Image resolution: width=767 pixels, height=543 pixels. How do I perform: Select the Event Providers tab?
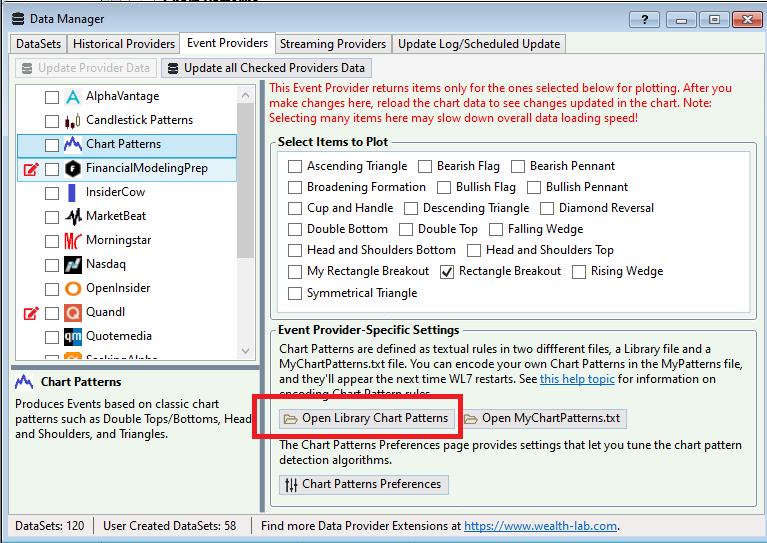pyautogui.click(x=227, y=43)
